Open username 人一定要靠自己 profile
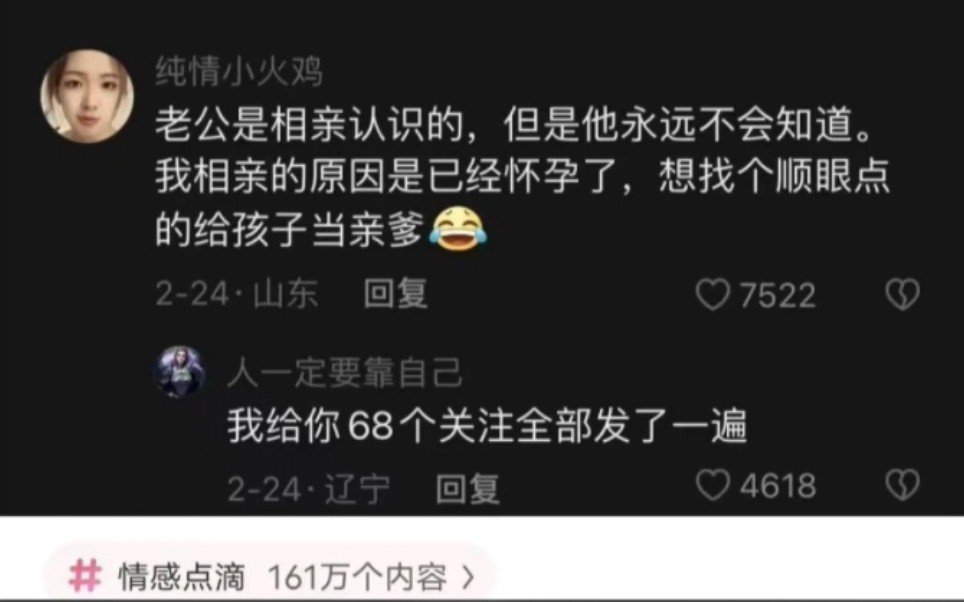 pyautogui.click(x=345, y=373)
